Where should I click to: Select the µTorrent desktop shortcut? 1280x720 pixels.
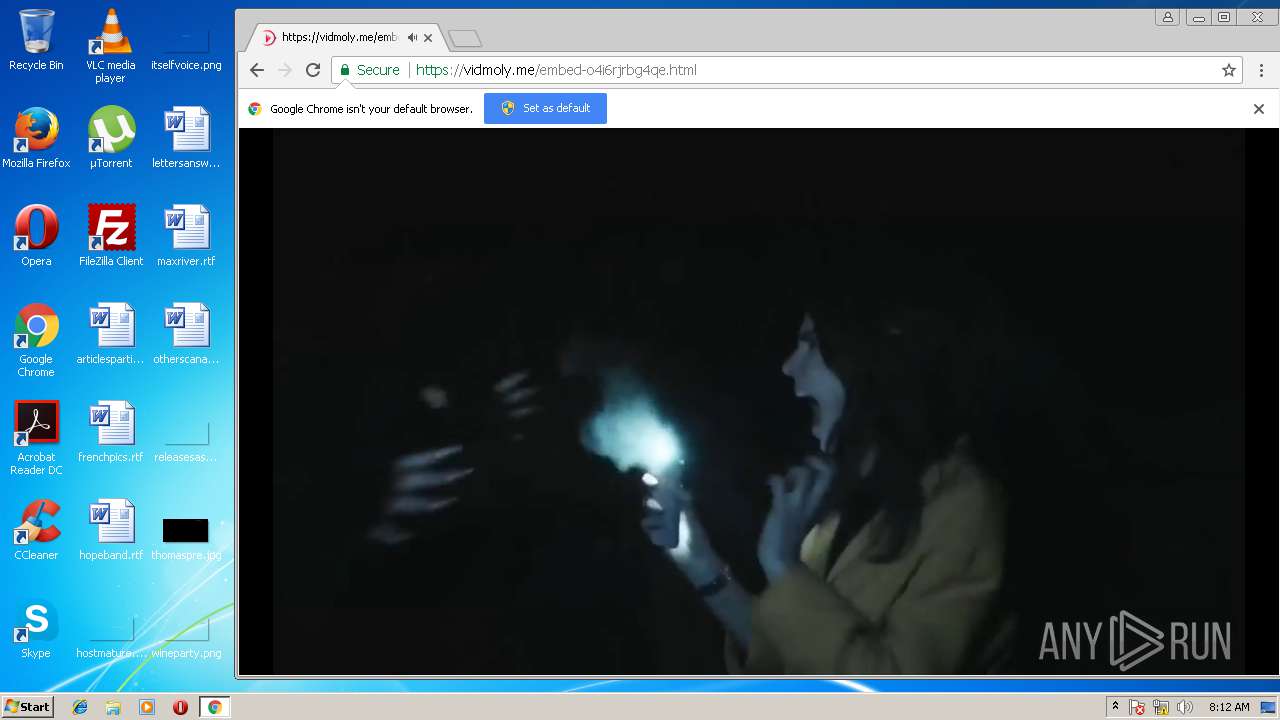point(111,138)
